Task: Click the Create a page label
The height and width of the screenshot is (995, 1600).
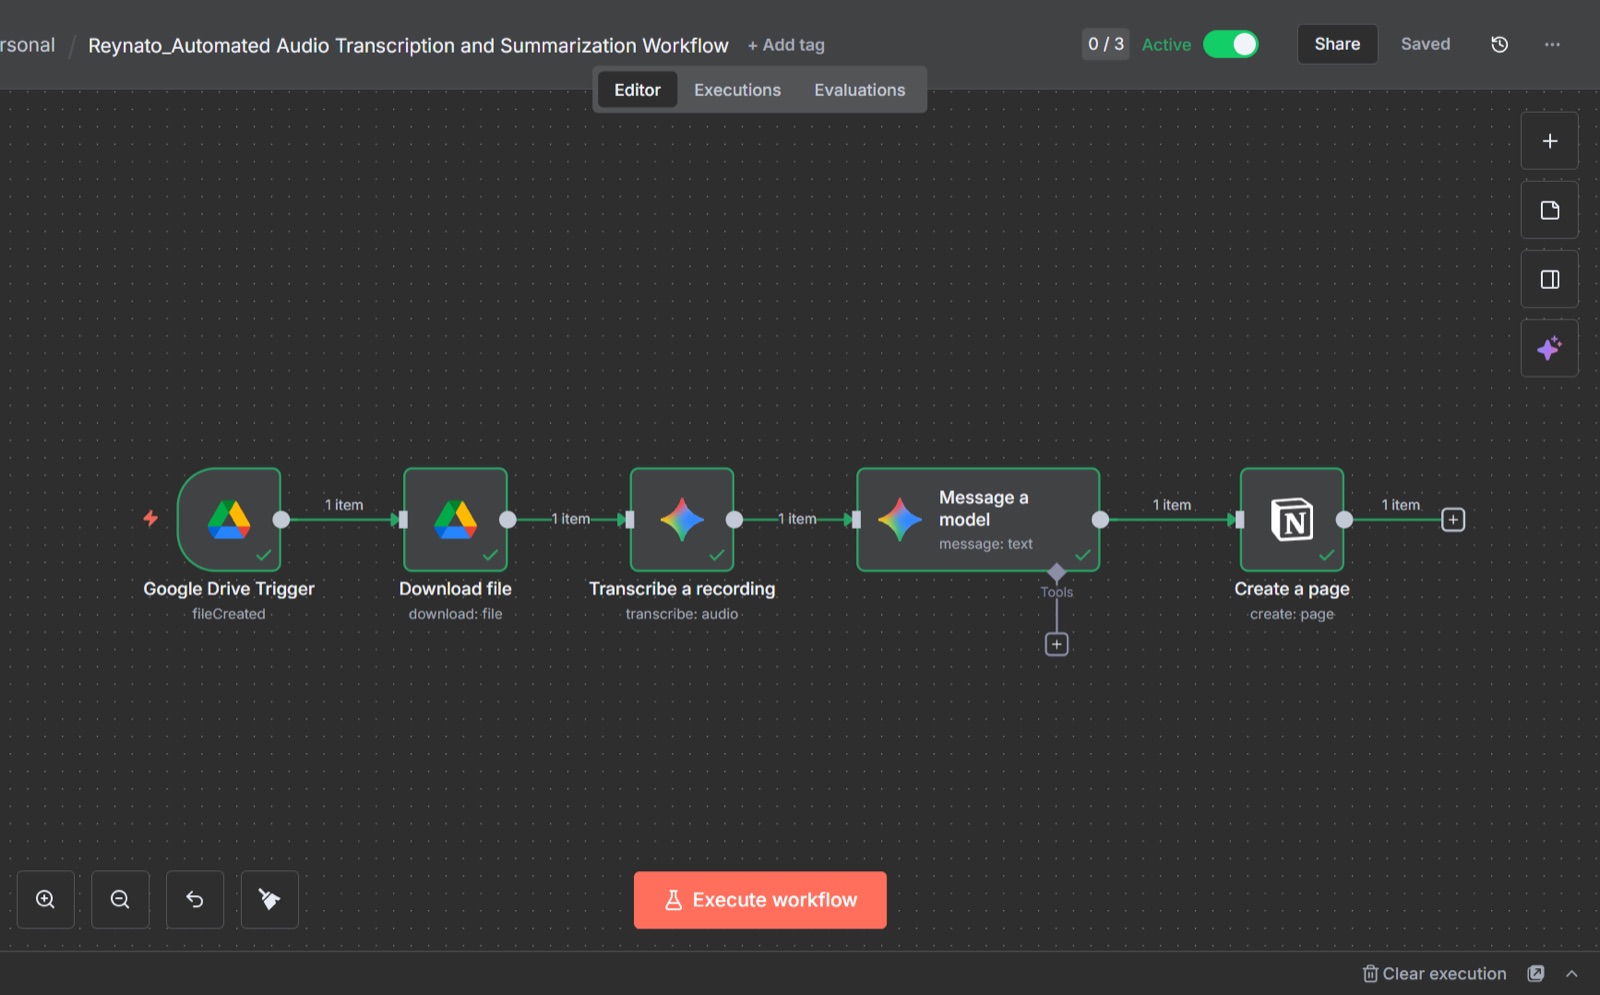Action: tap(1292, 589)
